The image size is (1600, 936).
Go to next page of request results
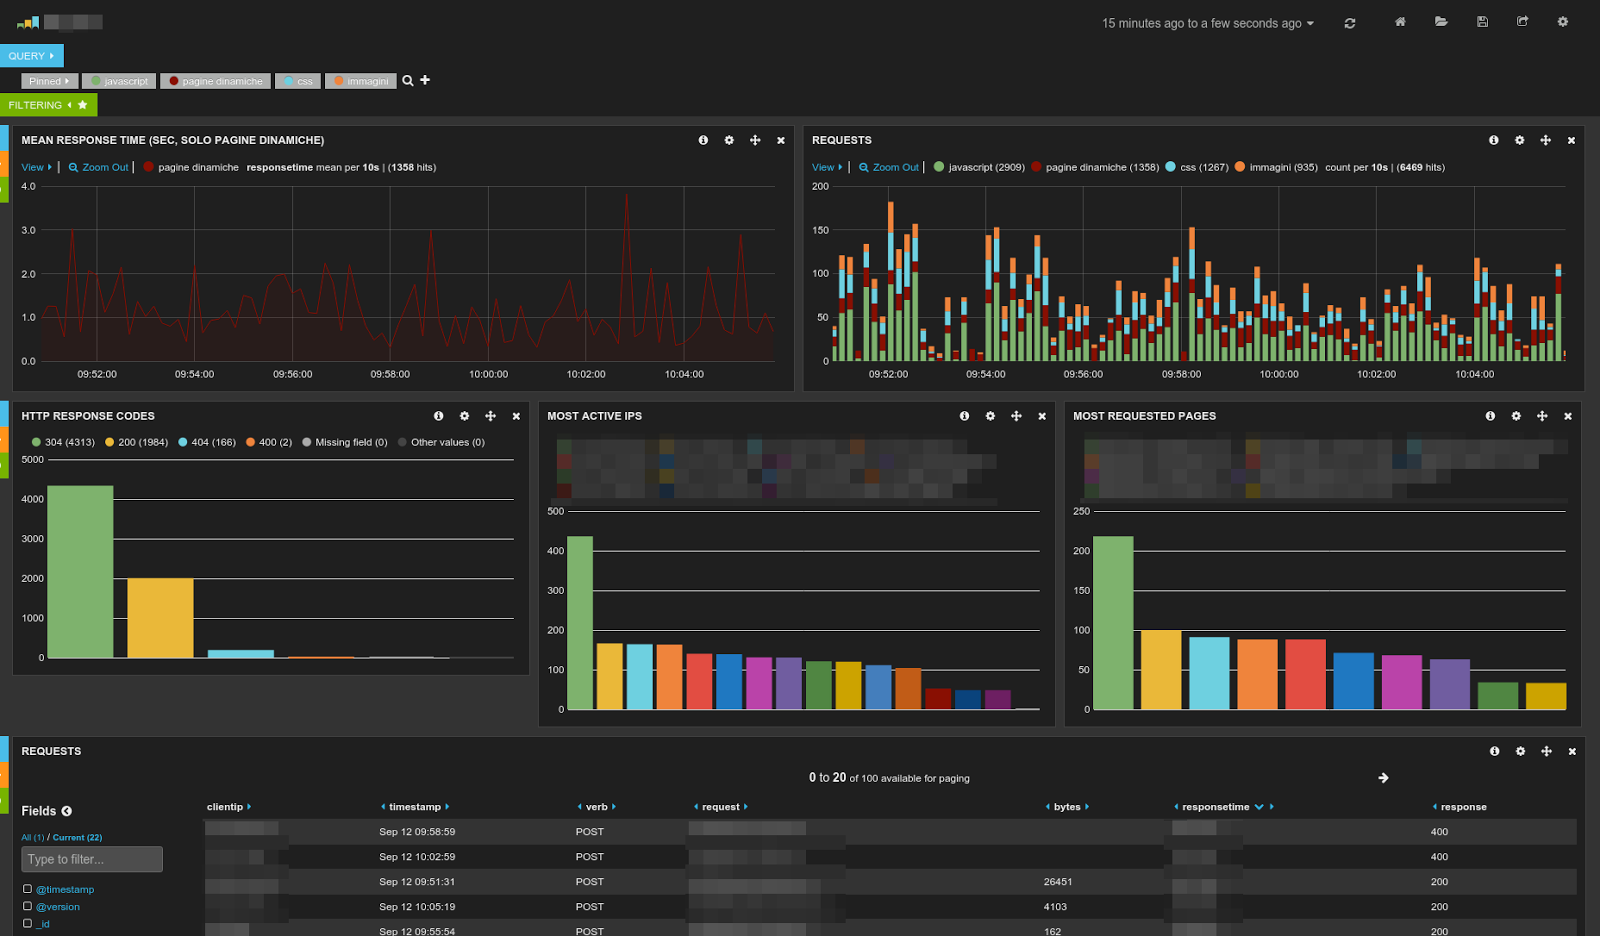point(1384,777)
